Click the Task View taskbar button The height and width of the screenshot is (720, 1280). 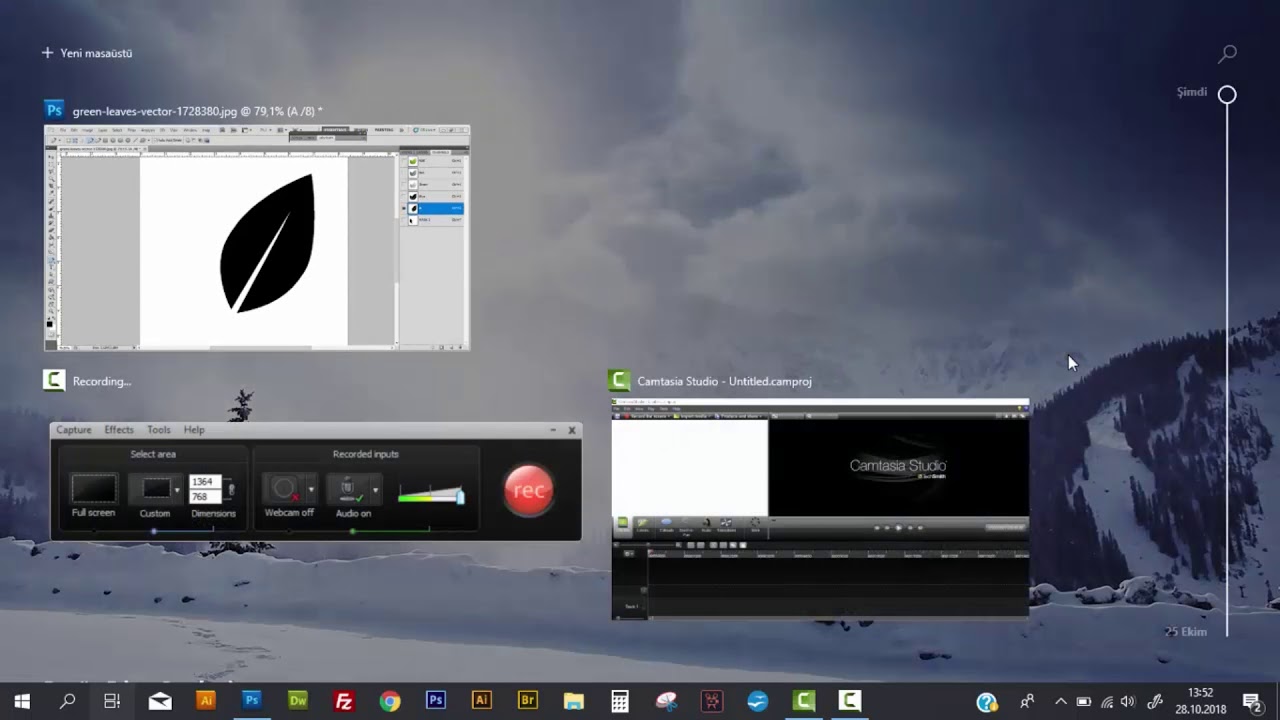click(112, 701)
